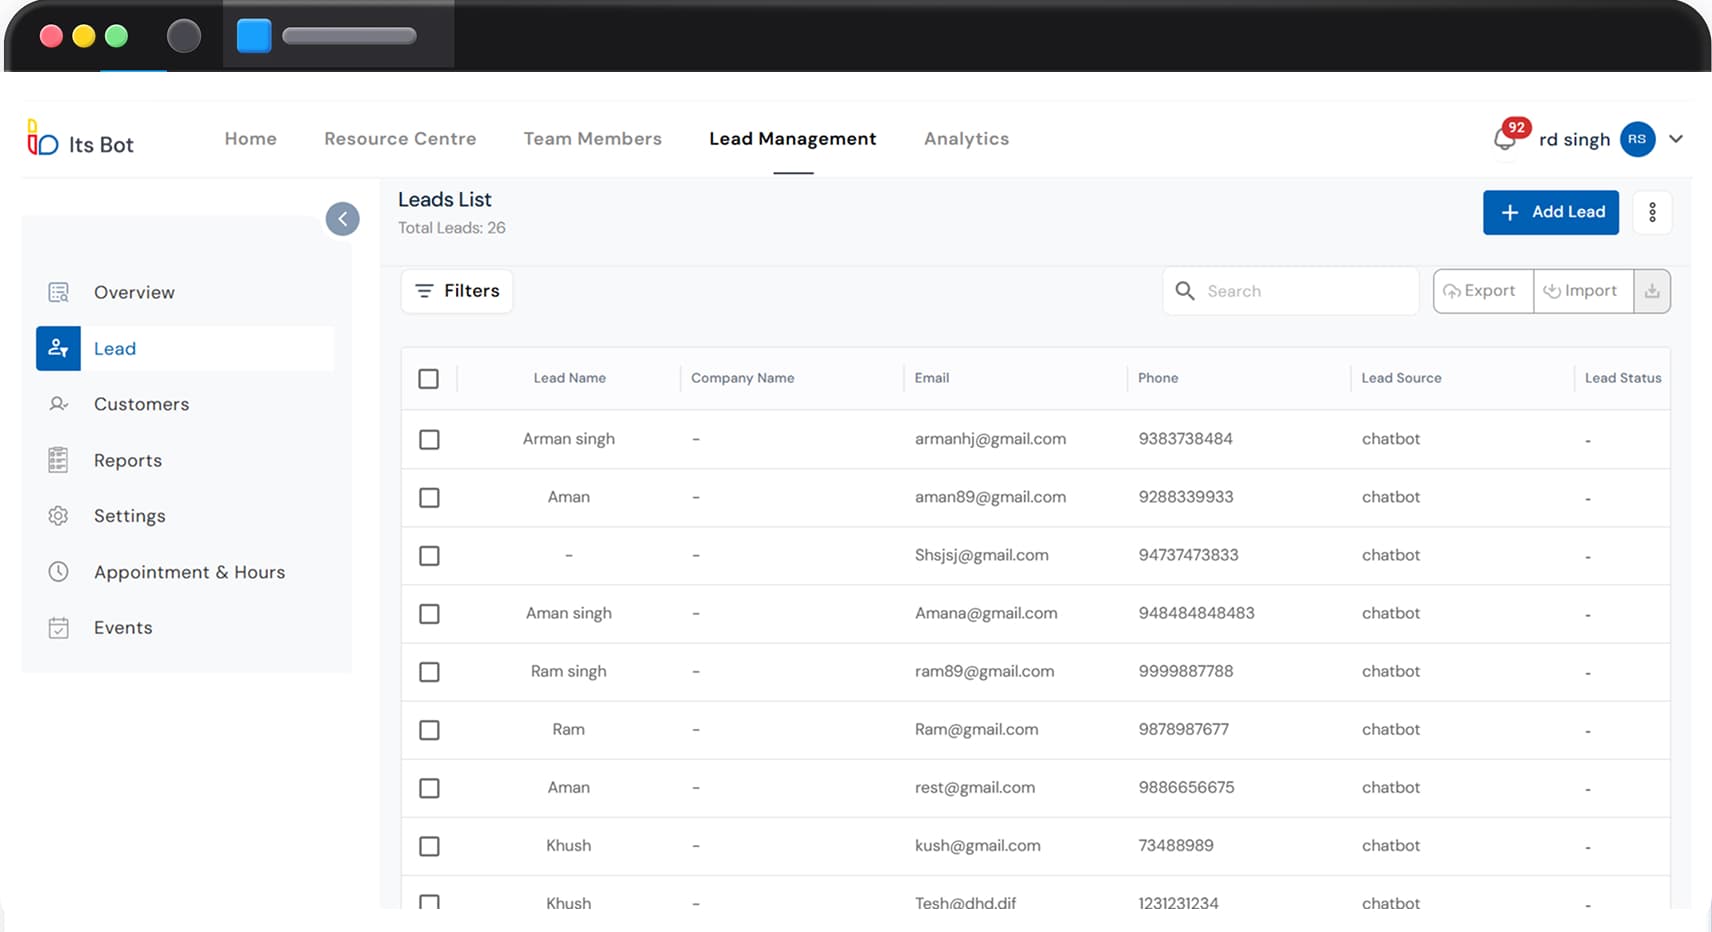Click the Lead sidebar icon
1712x932 pixels.
pos(58,348)
